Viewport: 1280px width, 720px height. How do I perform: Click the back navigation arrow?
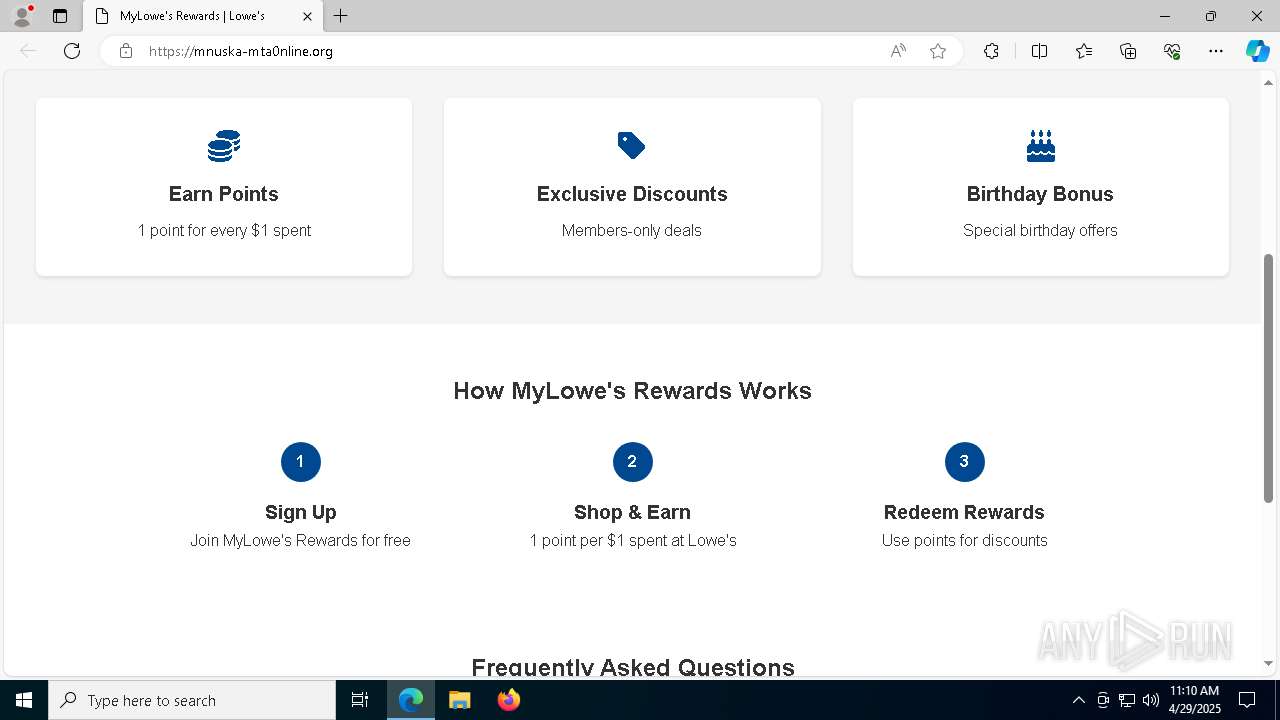click(x=28, y=51)
